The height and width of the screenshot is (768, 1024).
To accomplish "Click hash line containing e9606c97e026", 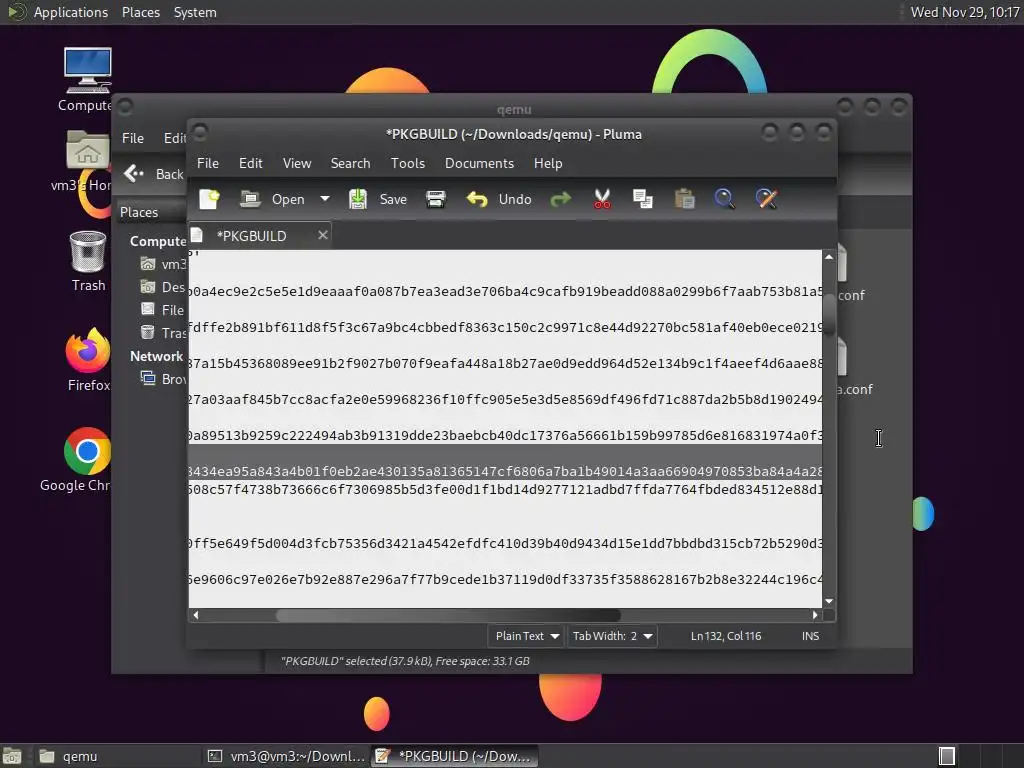I will tap(505, 580).
